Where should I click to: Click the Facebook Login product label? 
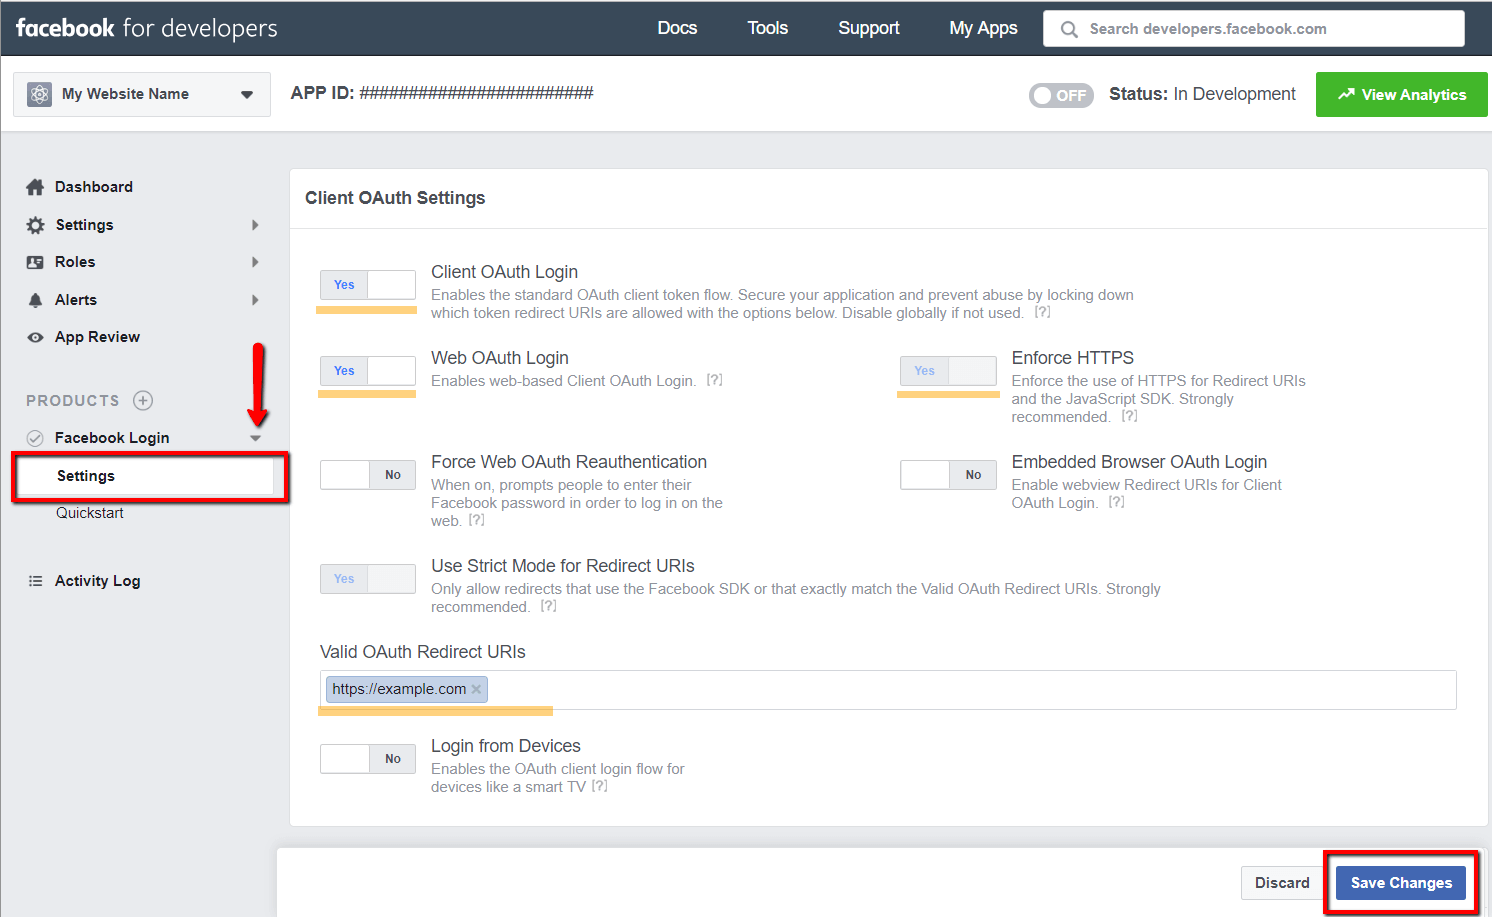click(x=112, y=438)
